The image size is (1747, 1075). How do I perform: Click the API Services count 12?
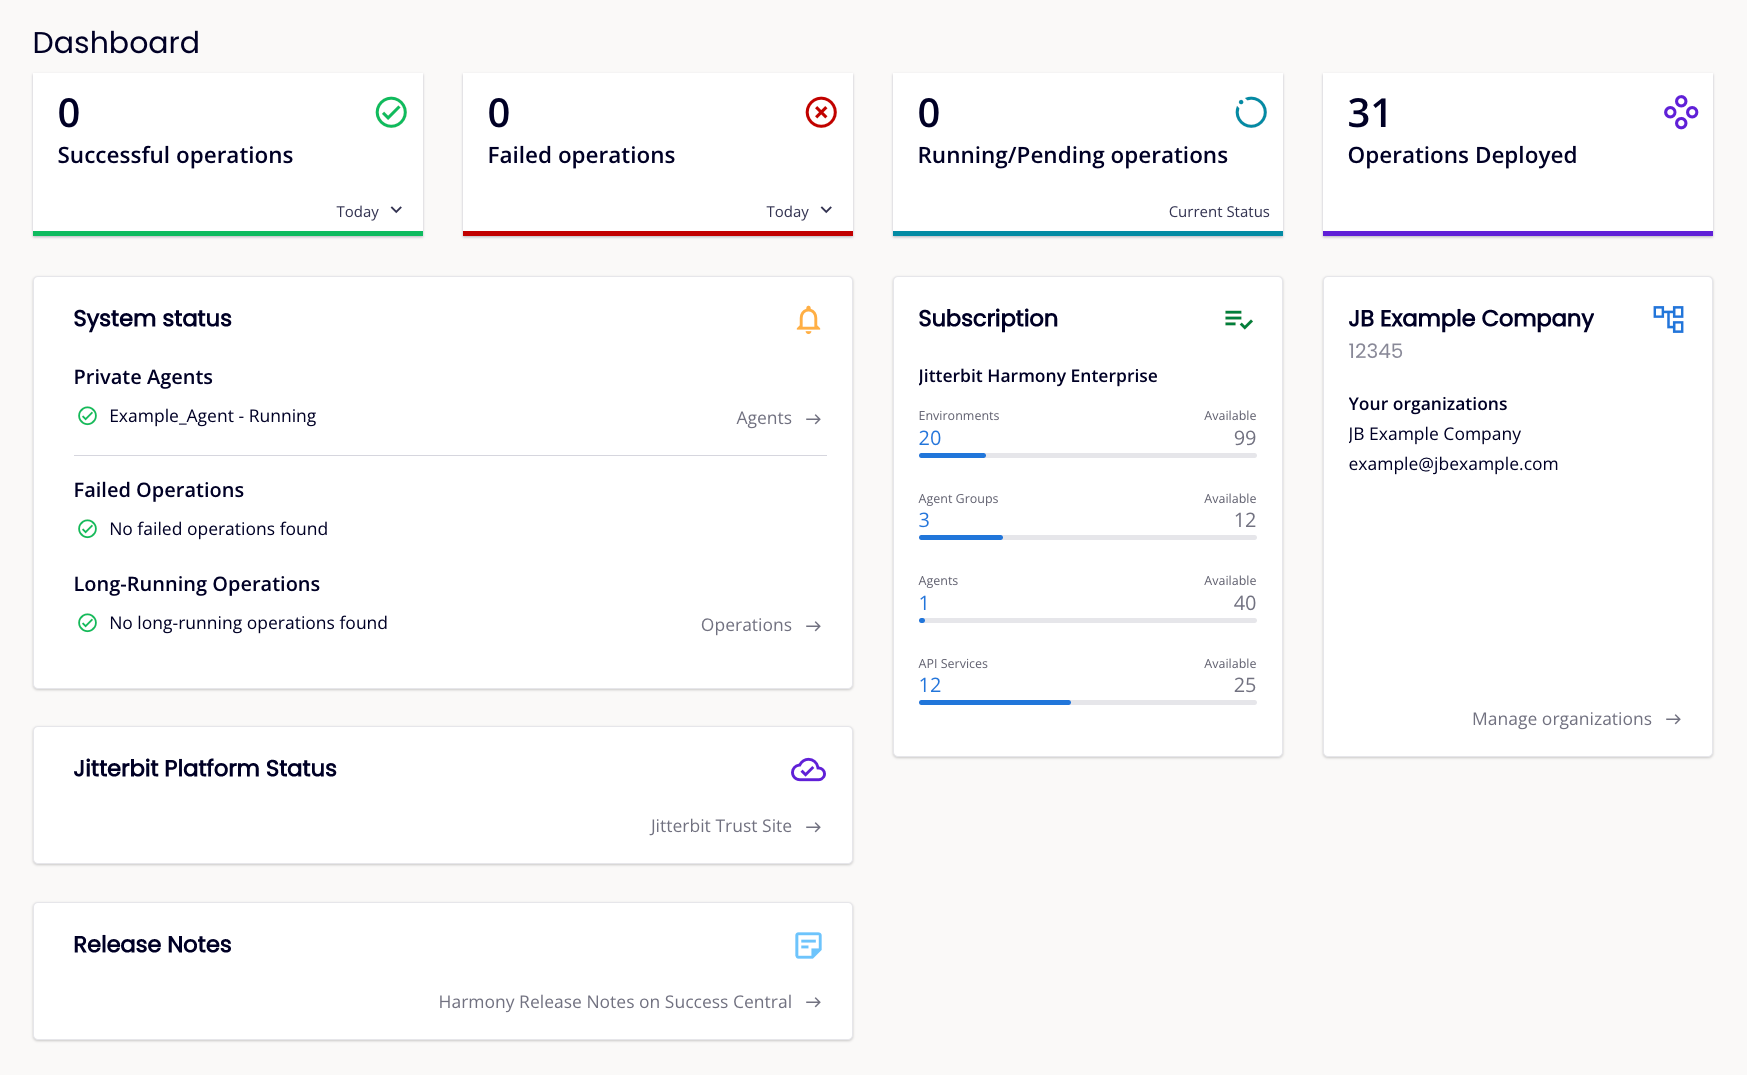point(930,685)
